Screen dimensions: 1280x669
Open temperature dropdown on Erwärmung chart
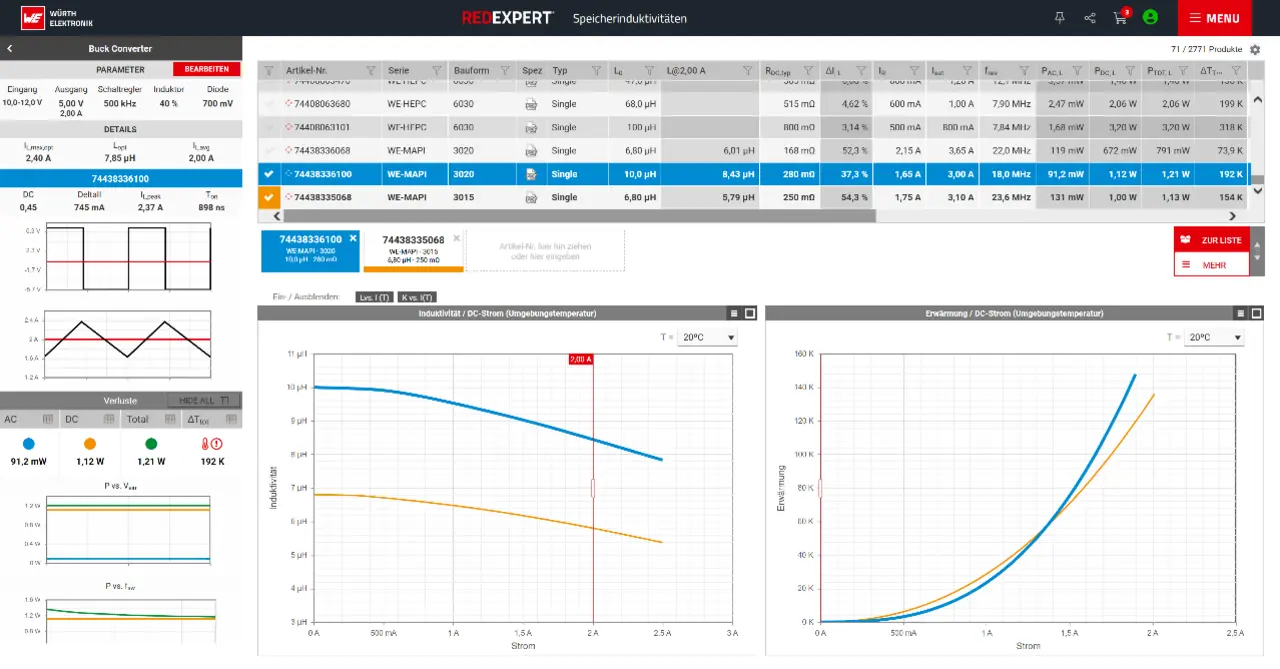tap(1214, 338)
